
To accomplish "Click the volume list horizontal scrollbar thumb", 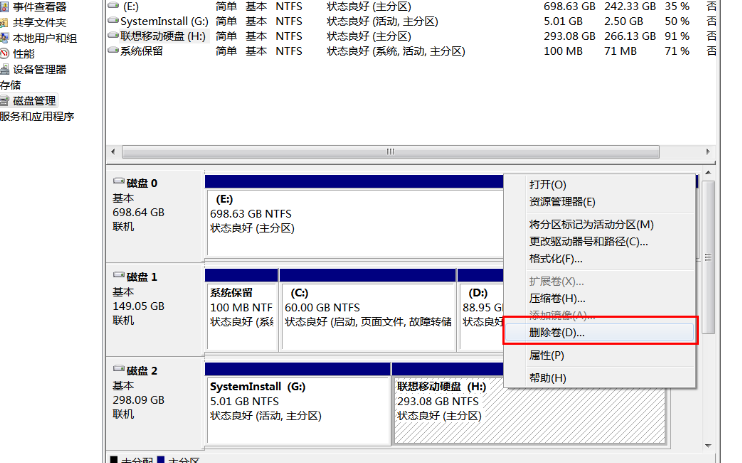I will click(x=390, y=151).
